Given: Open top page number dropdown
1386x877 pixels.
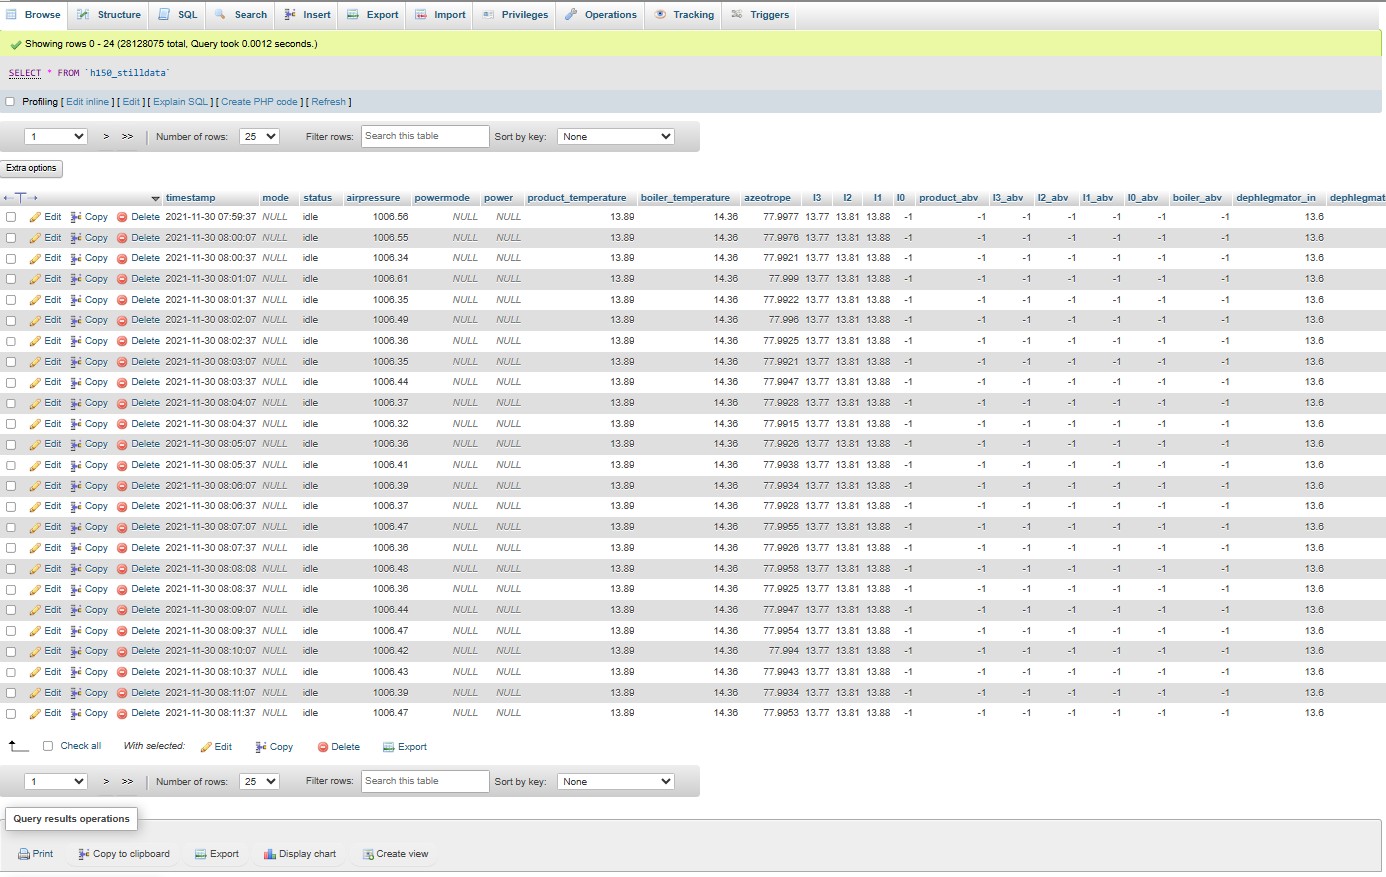Looking at the screenshot, I should coord(57,137).
